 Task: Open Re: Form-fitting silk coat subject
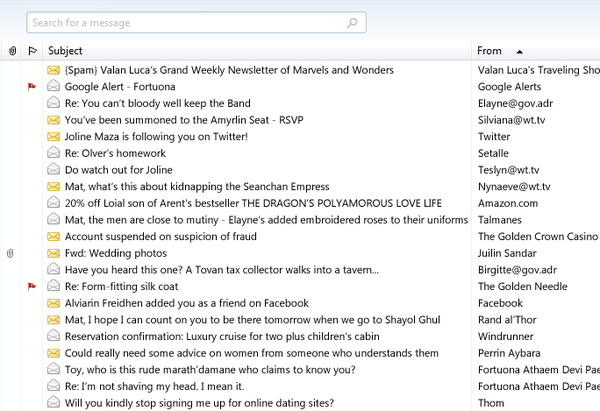pos(122,287)
